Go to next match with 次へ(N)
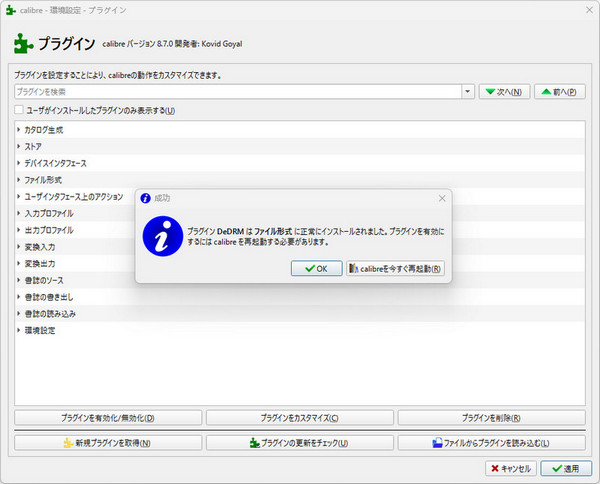600x484 pixels. pos(504,92)
